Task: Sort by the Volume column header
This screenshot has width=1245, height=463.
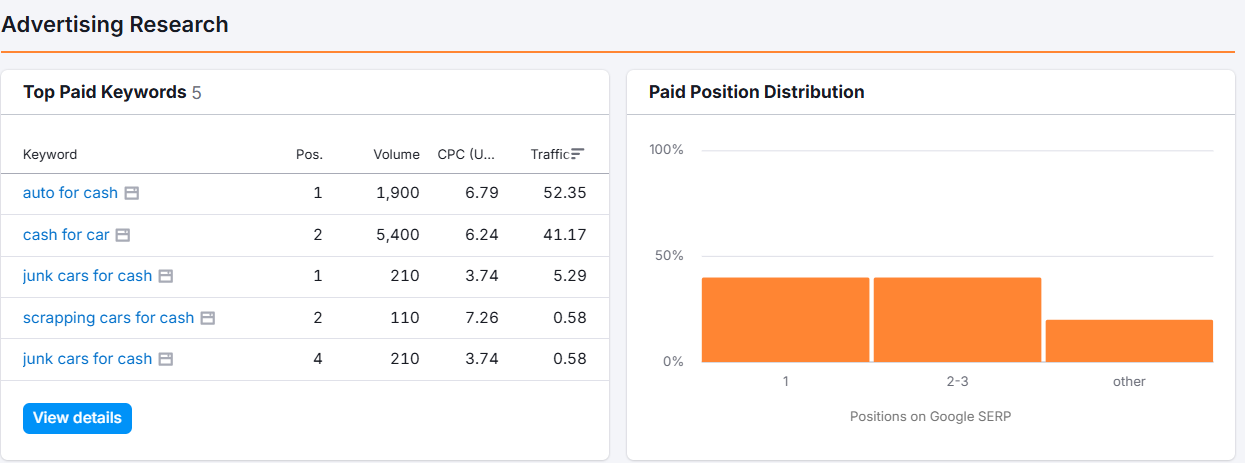Action: [396, 155]
